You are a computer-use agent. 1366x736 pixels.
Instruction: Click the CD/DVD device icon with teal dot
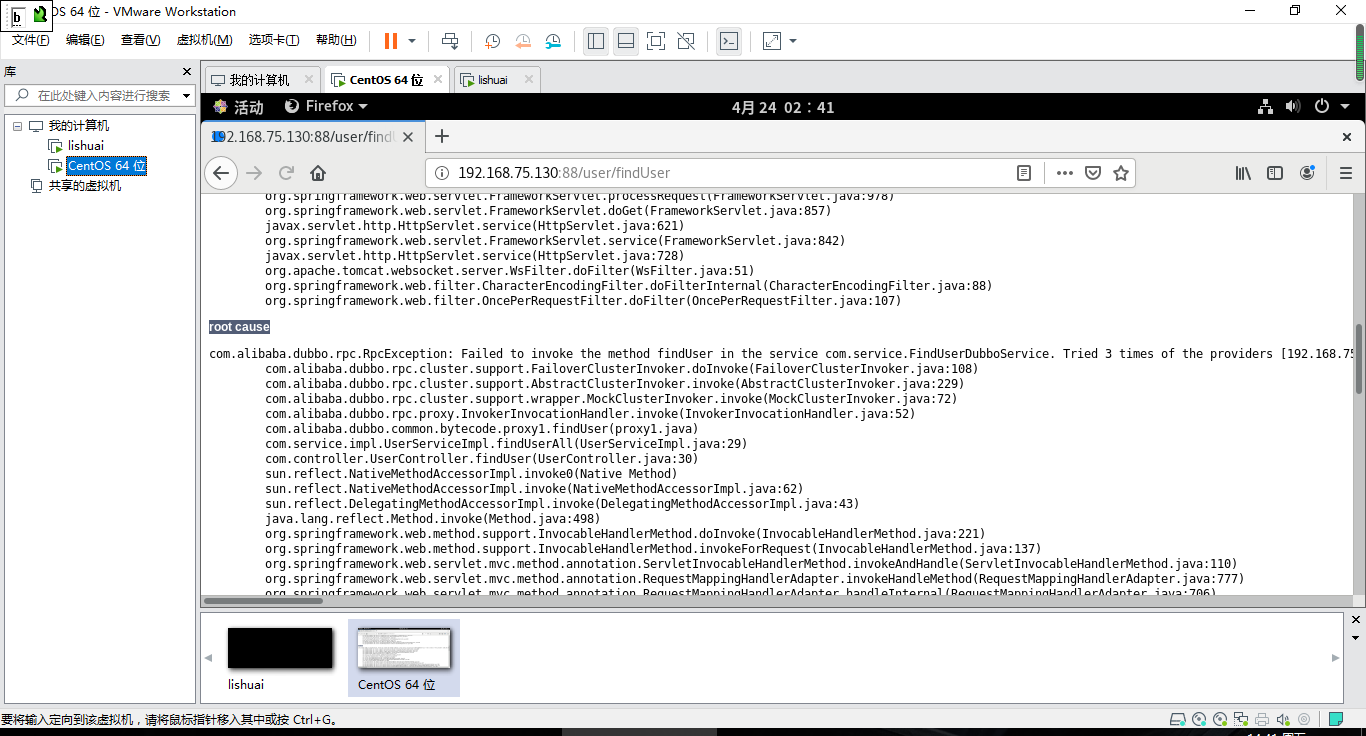1200,719
